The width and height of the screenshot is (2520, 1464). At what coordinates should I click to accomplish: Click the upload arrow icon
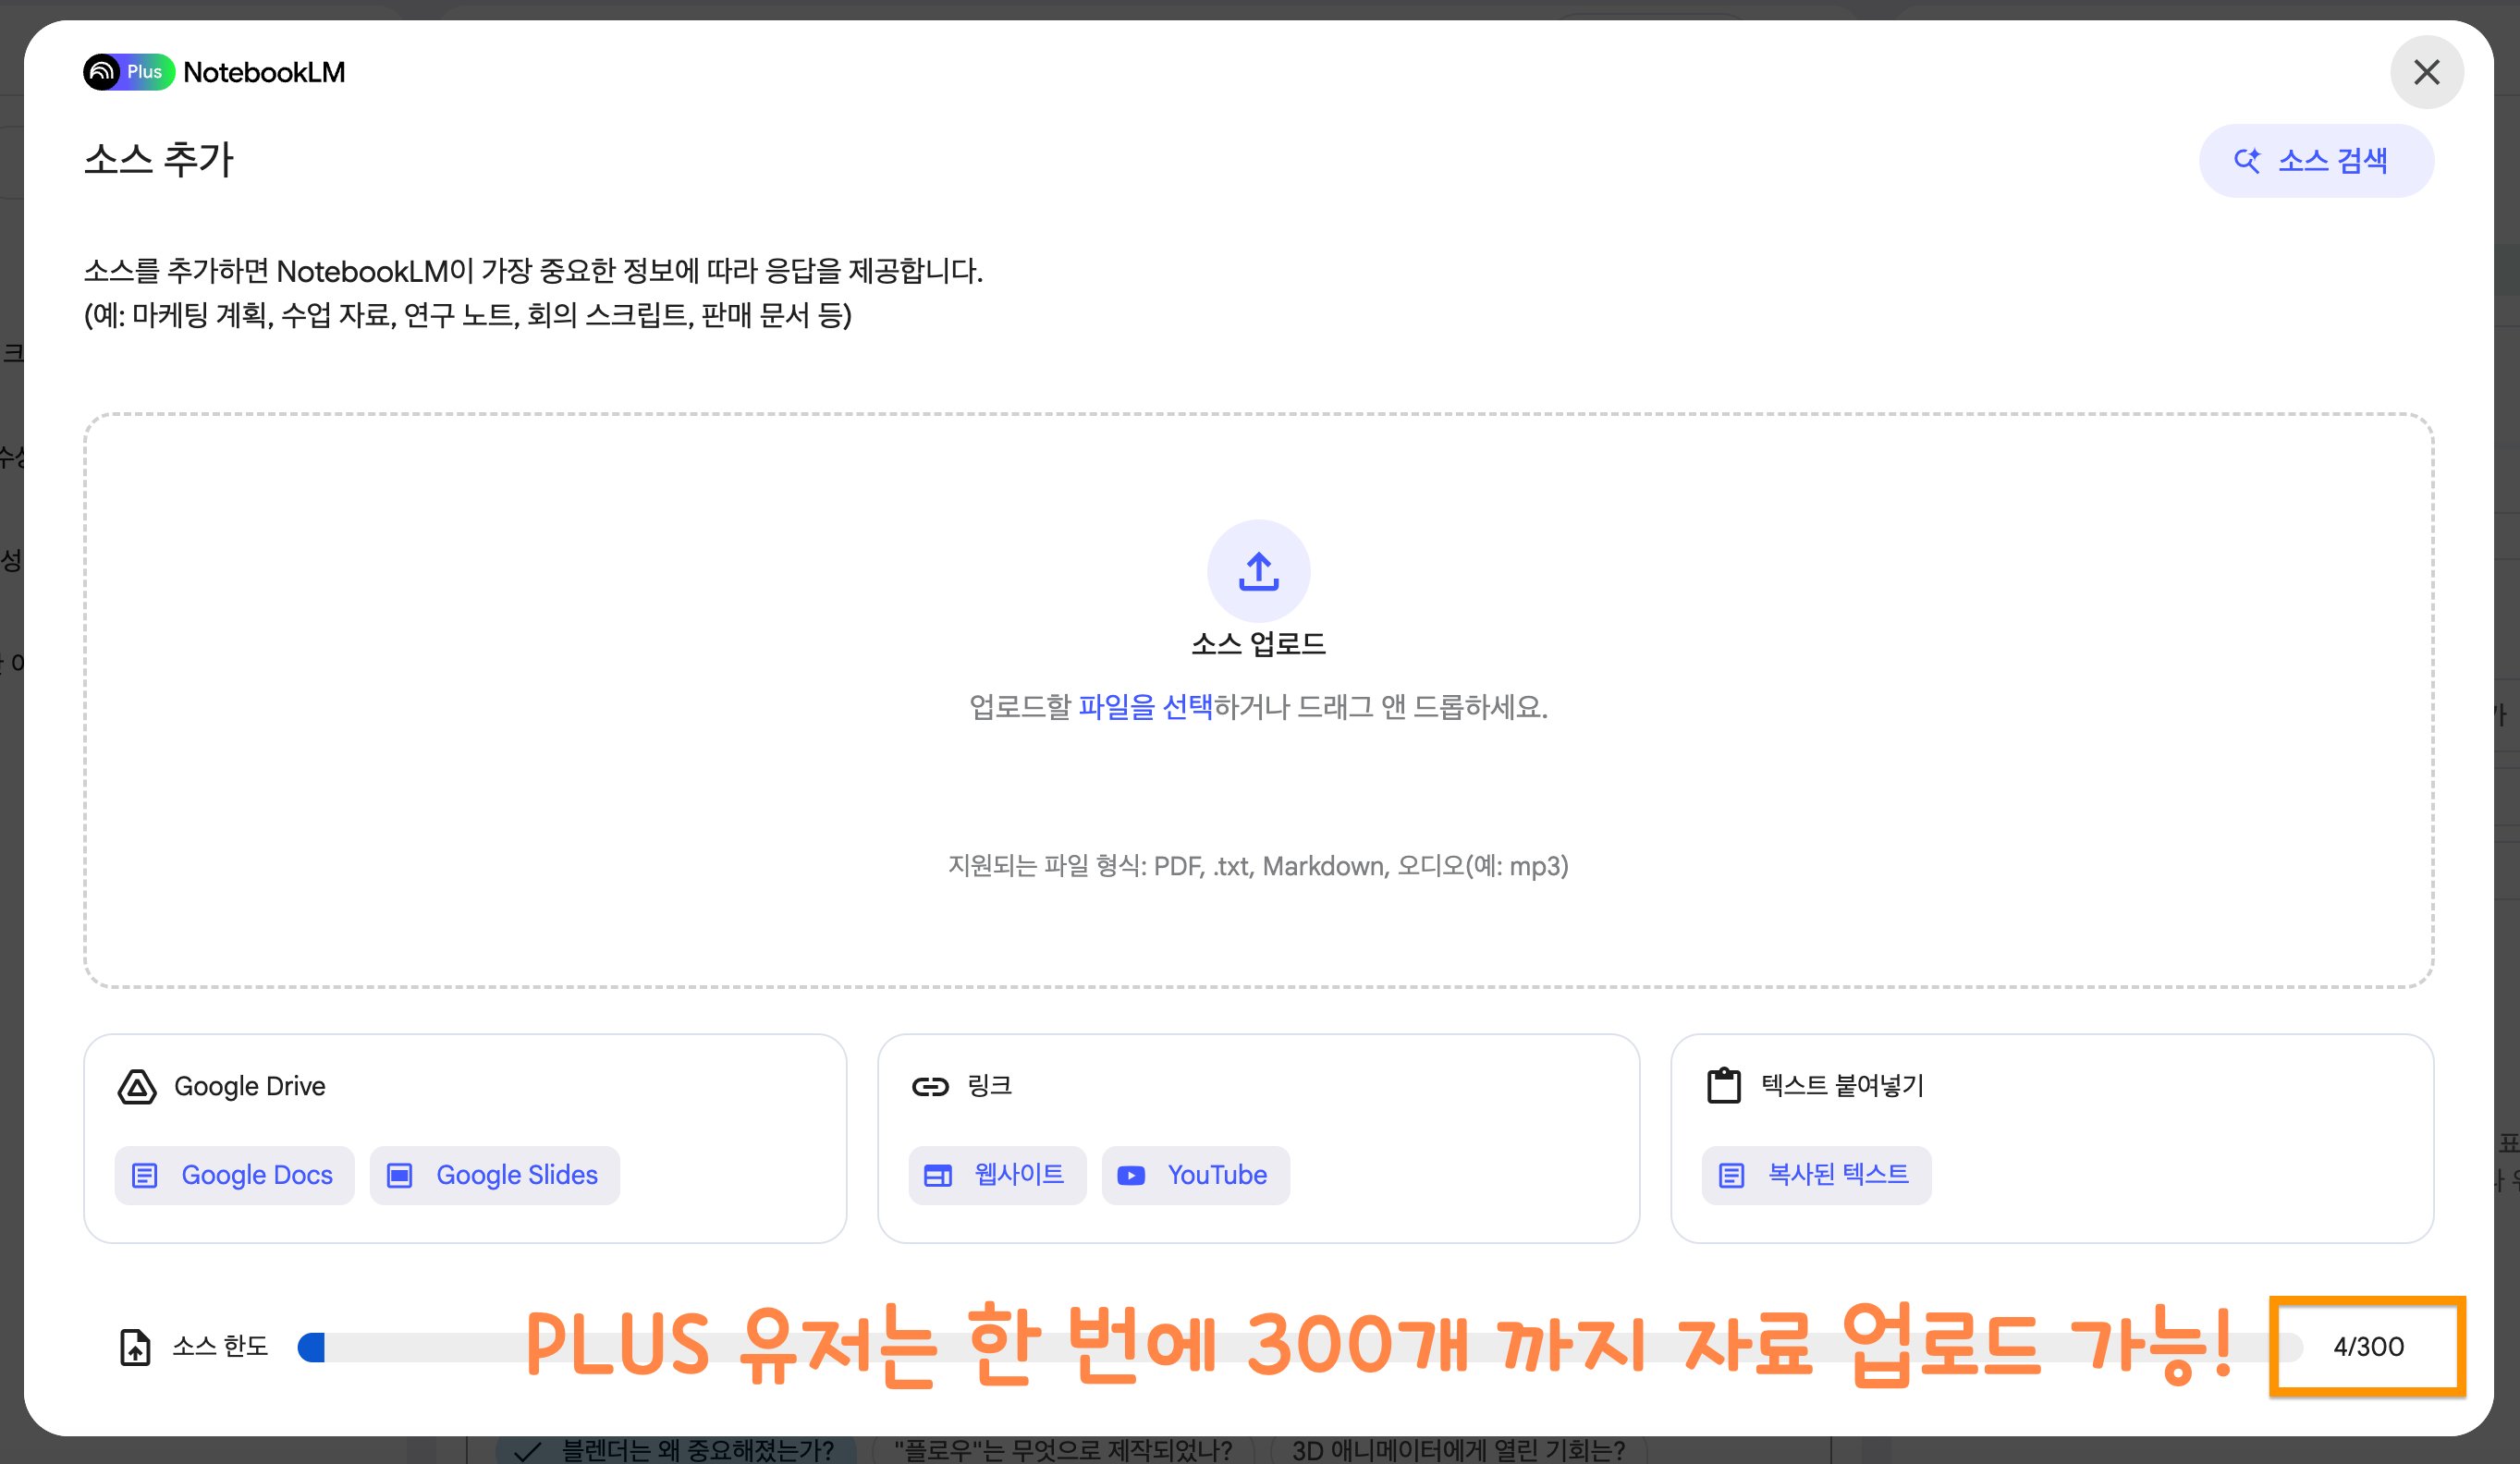pyautogui.click(x=1258, y=571)
